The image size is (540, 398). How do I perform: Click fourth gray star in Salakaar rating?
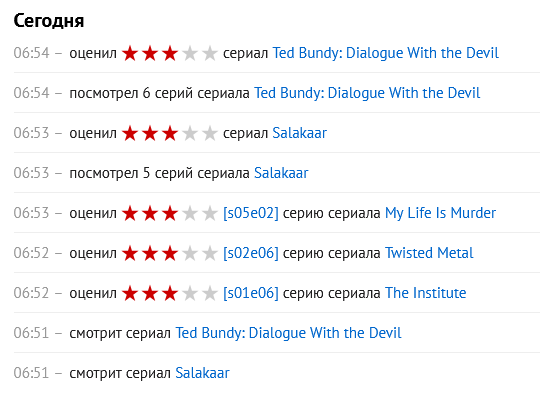point(190,134)
